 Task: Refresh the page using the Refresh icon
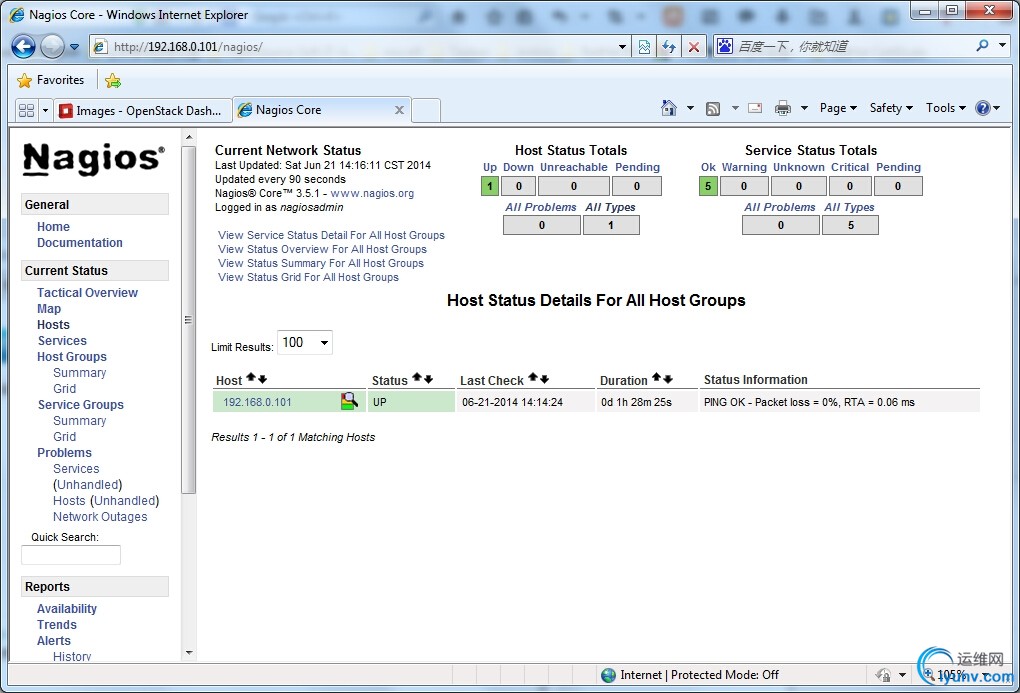tap(669, 47)
